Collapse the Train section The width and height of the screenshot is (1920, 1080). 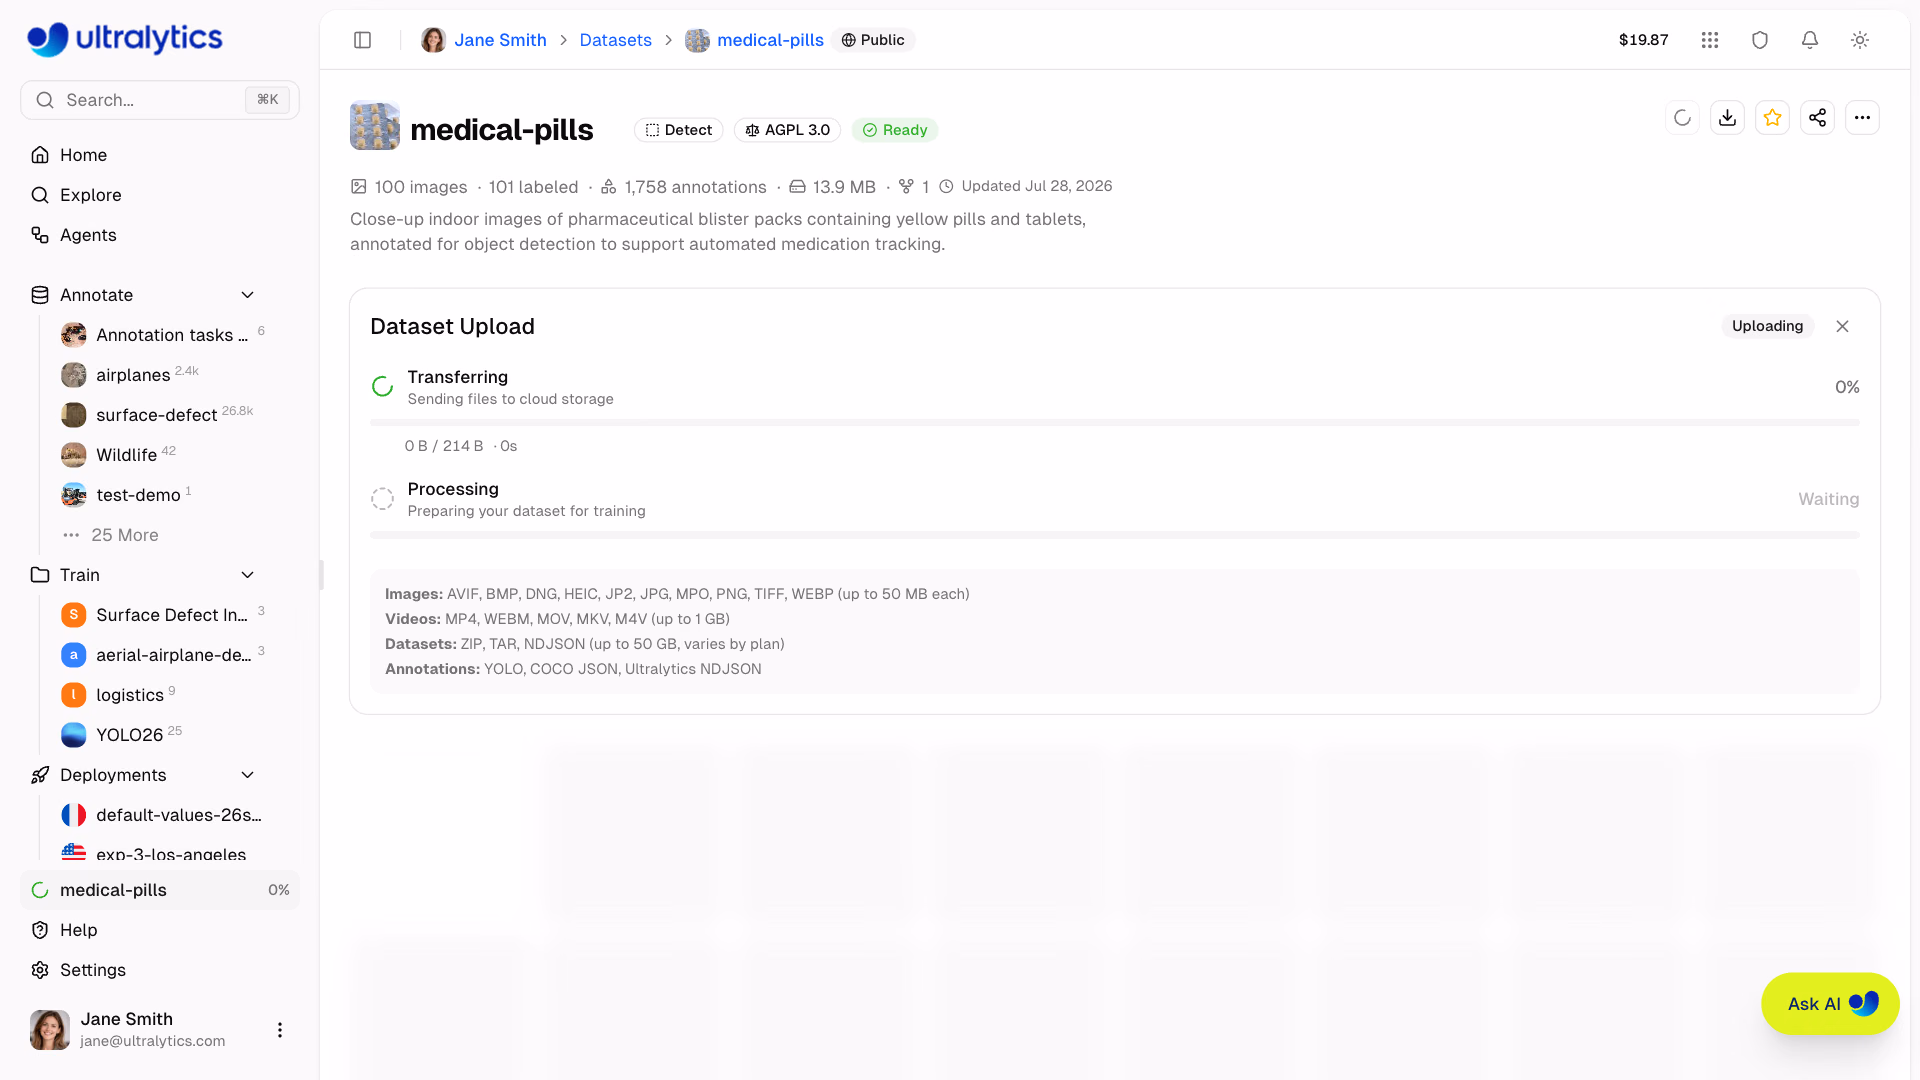[x=248, y=575]
